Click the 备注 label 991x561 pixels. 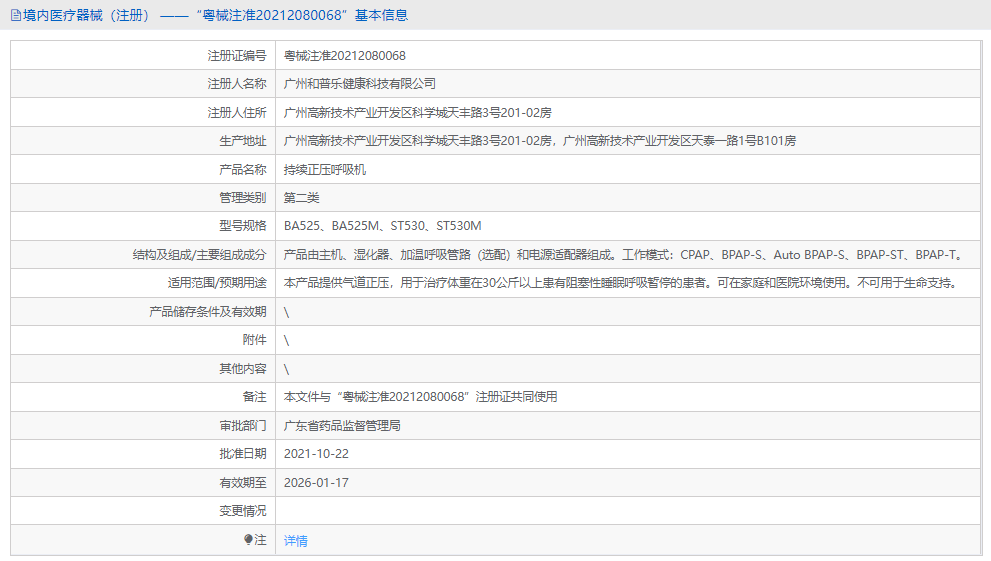[x=255, y=397]
